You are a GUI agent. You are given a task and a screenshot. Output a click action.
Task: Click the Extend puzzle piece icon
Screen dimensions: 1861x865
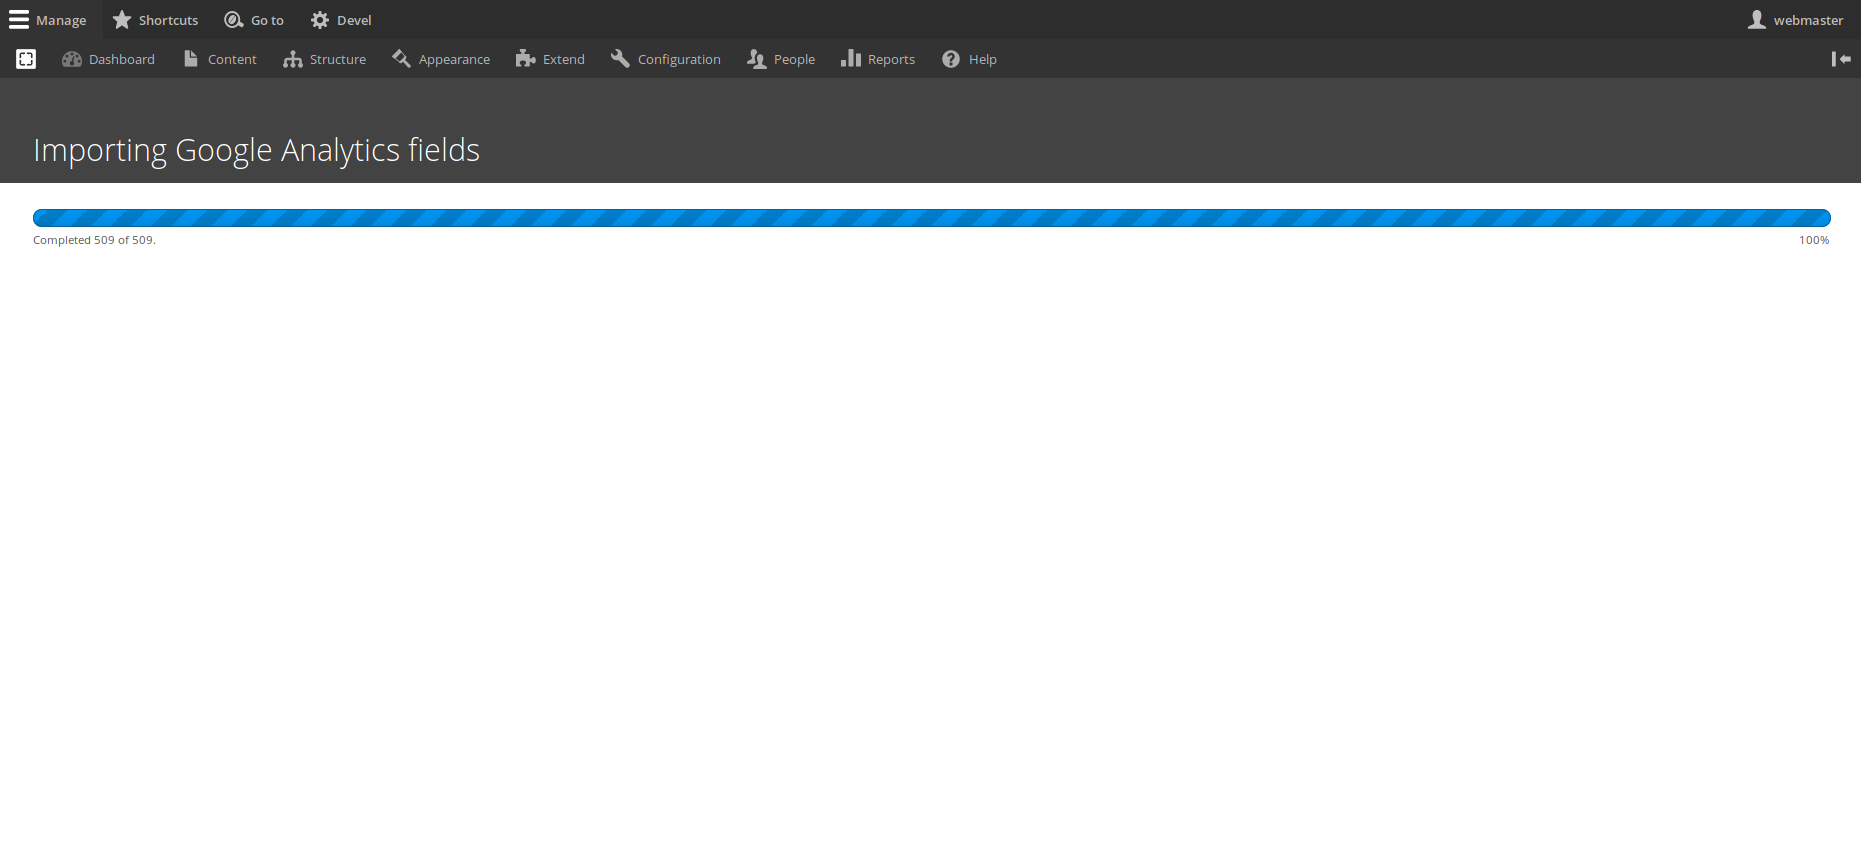tap(526, 59)
